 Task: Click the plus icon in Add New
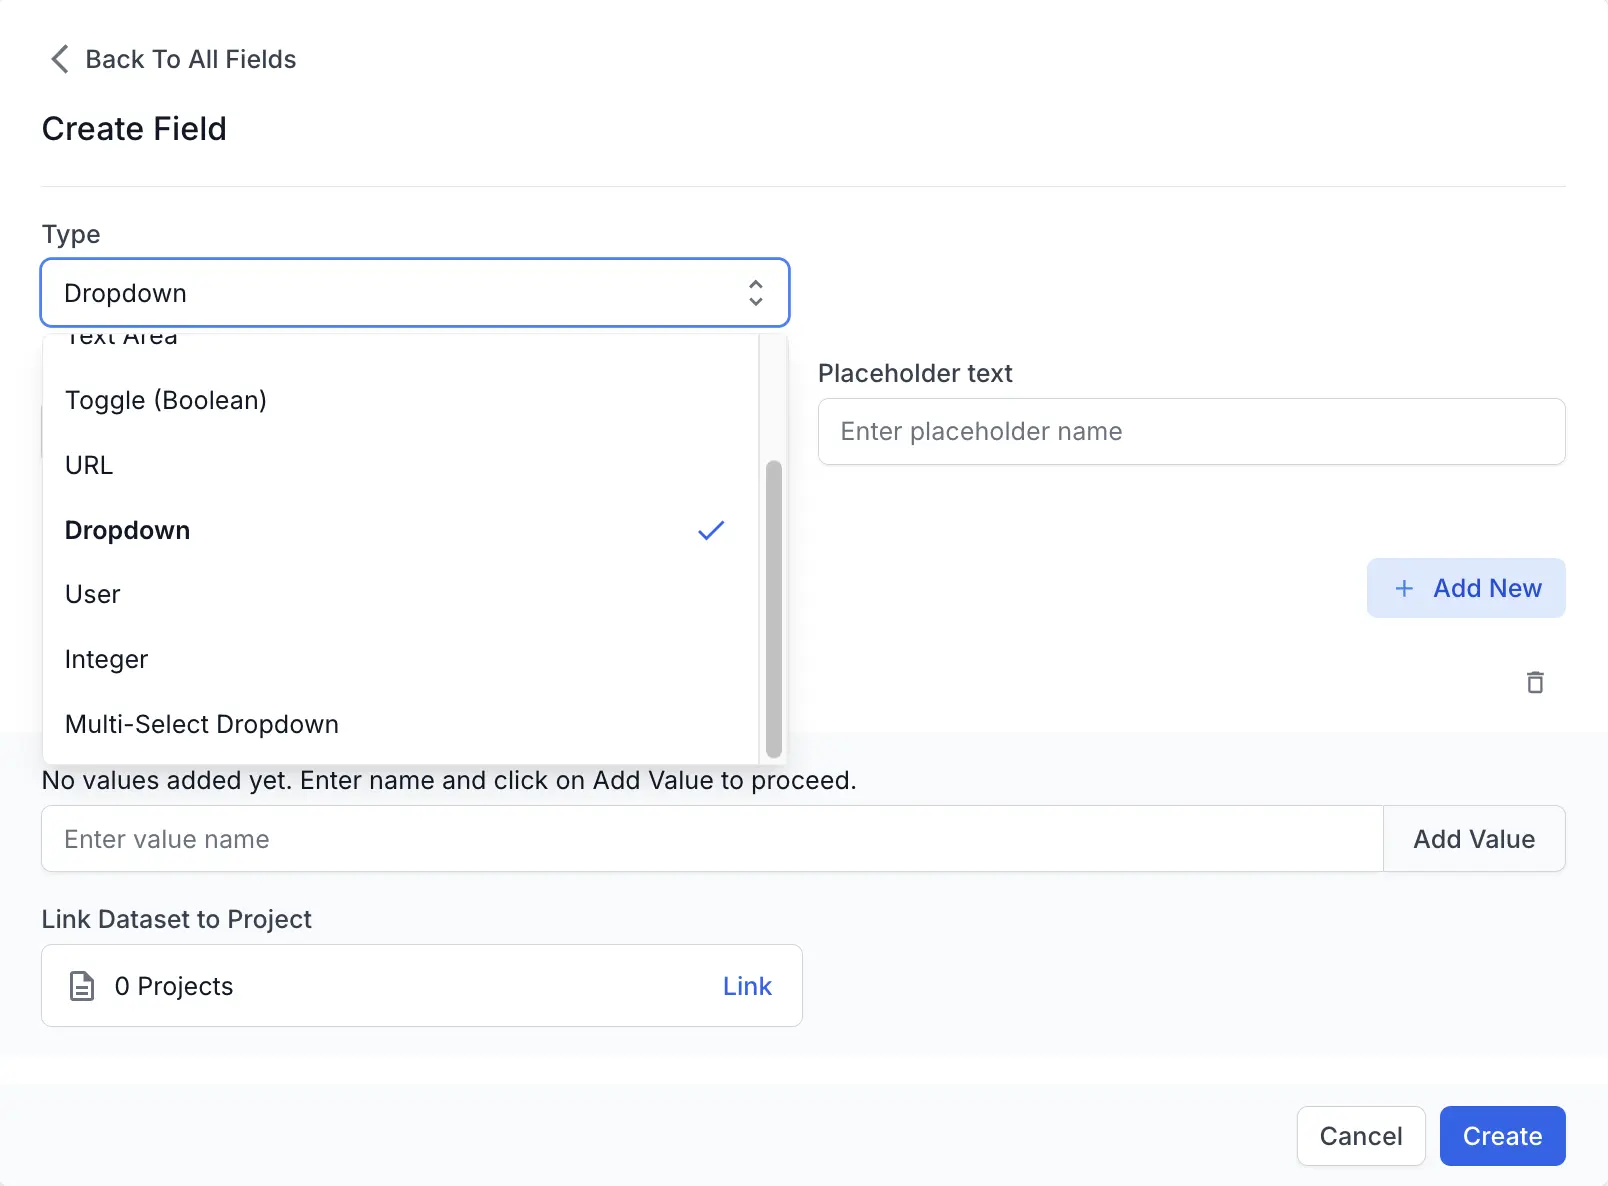pos(1404,588)
